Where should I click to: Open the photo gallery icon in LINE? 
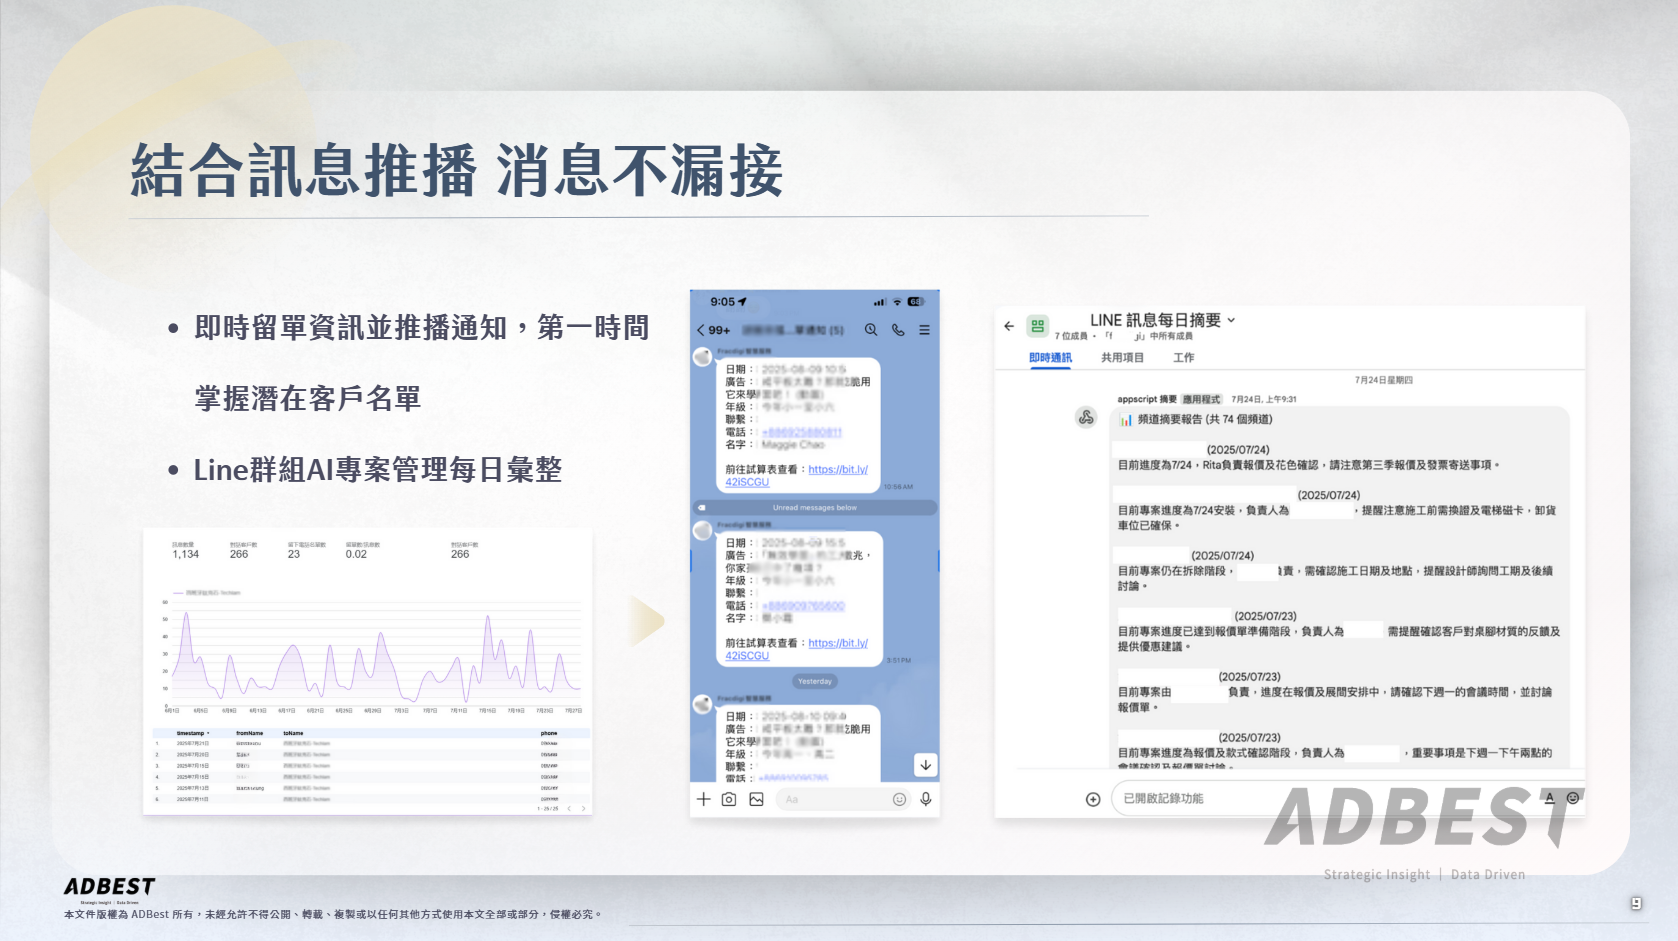pyautogui.click(x=756, y=799)
